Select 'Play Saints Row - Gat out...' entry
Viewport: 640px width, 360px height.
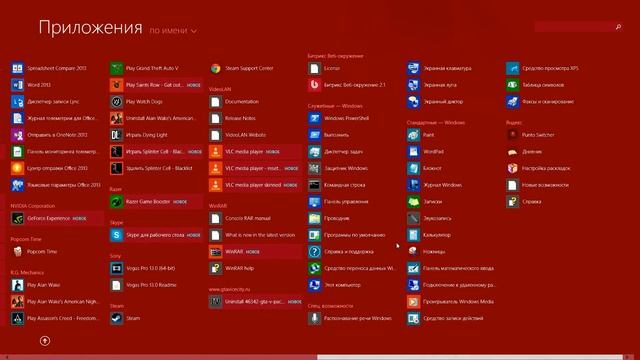pos(156,85)
